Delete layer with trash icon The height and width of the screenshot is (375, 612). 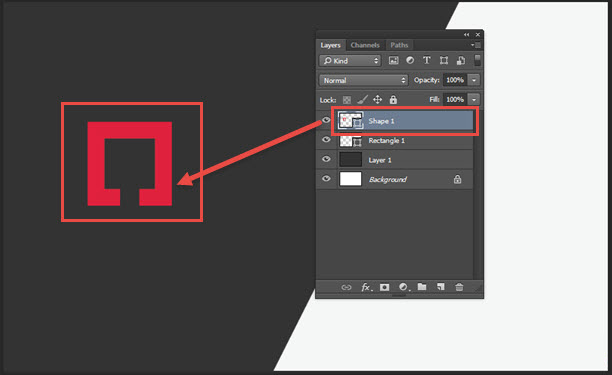[x=459, y=287]
